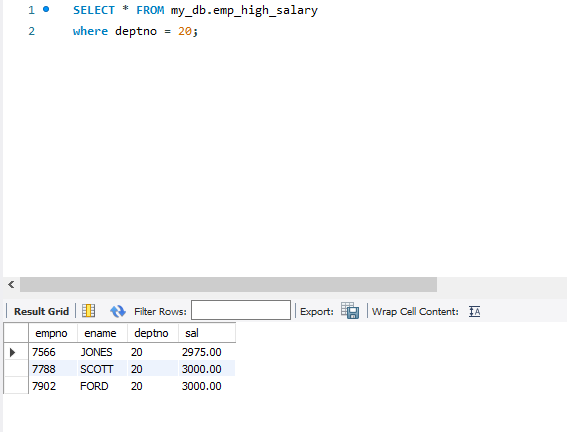Viewport: 567px width, 432px height.
Task: Click SCOTT's salary cell 3000.00
Action: tap(207, 369)
